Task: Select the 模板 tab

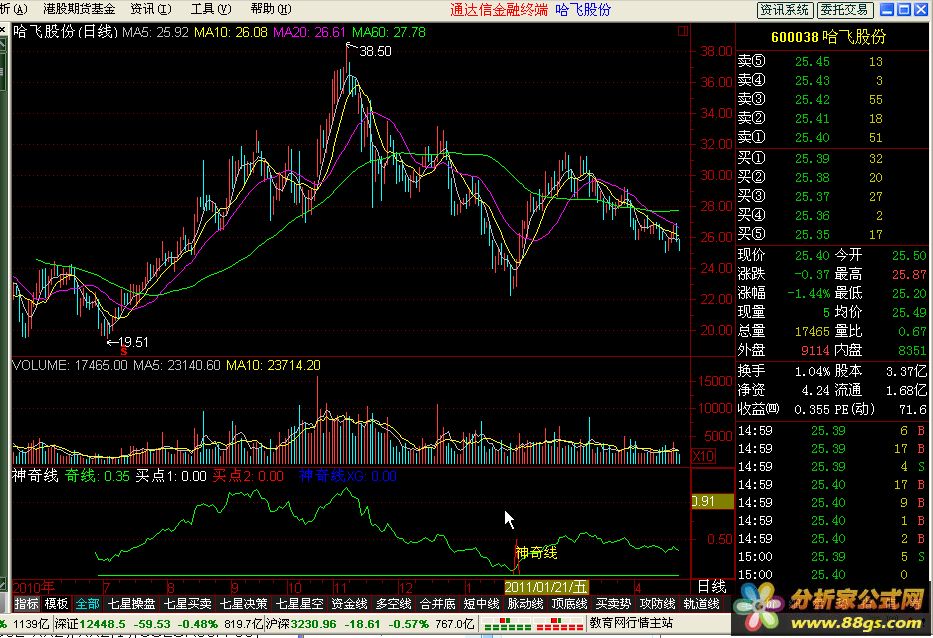Action: point(57,603)
